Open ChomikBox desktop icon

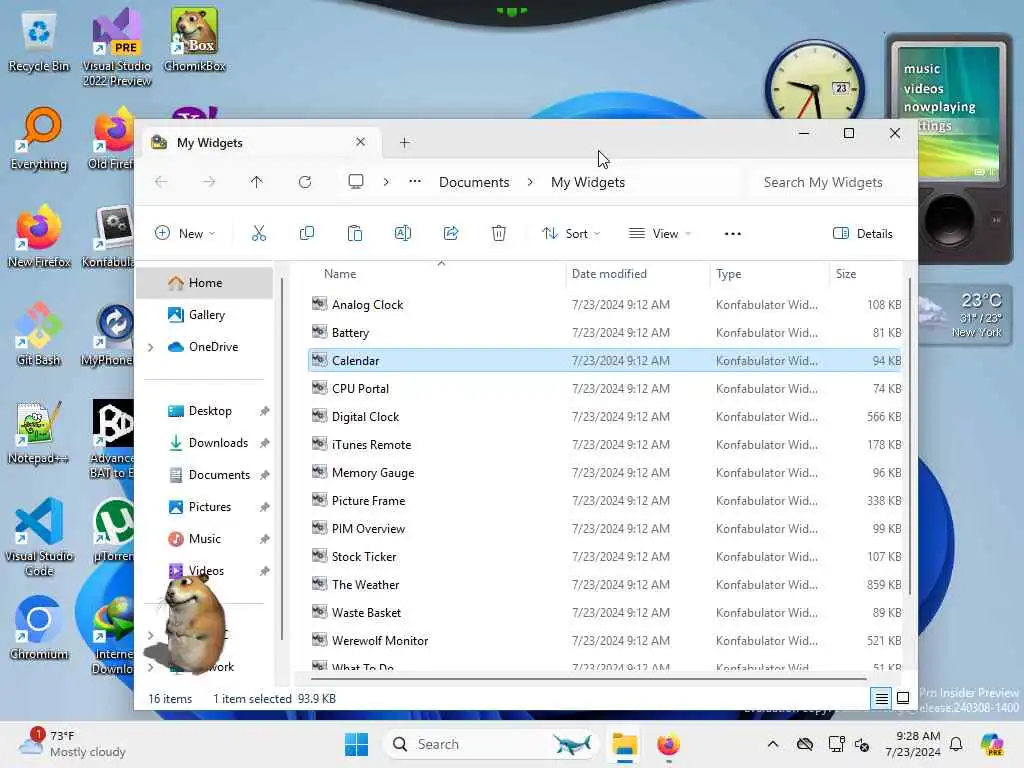click(x=195, y=40)
